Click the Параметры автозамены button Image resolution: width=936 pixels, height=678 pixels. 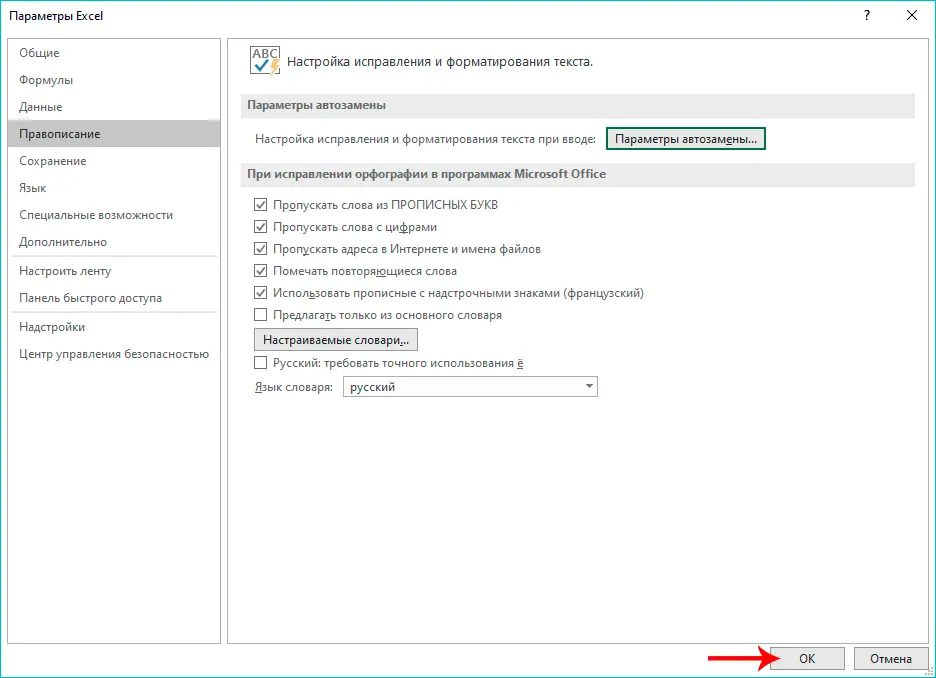click(686, 139)
